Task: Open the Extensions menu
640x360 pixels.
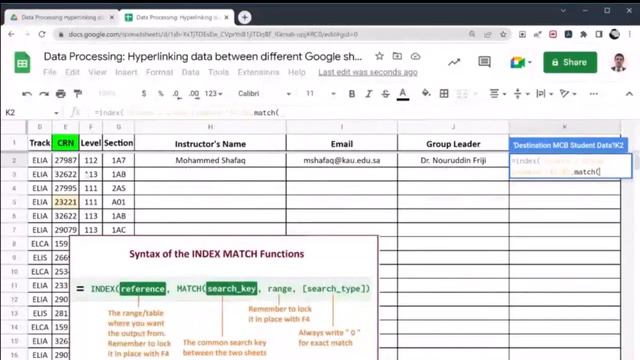Action: click(258, 72)
